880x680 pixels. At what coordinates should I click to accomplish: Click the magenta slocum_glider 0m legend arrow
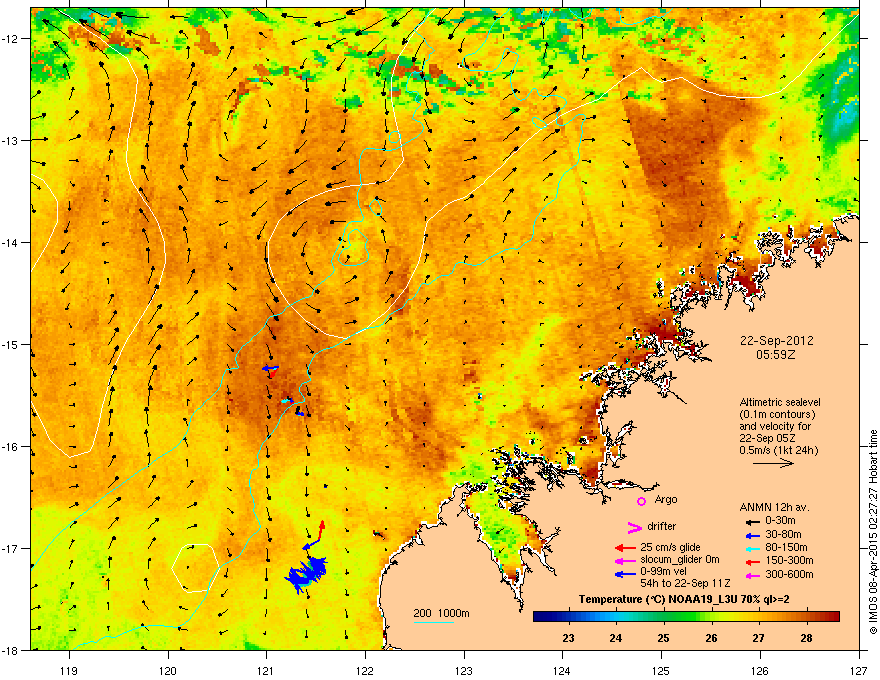(625, 560)
